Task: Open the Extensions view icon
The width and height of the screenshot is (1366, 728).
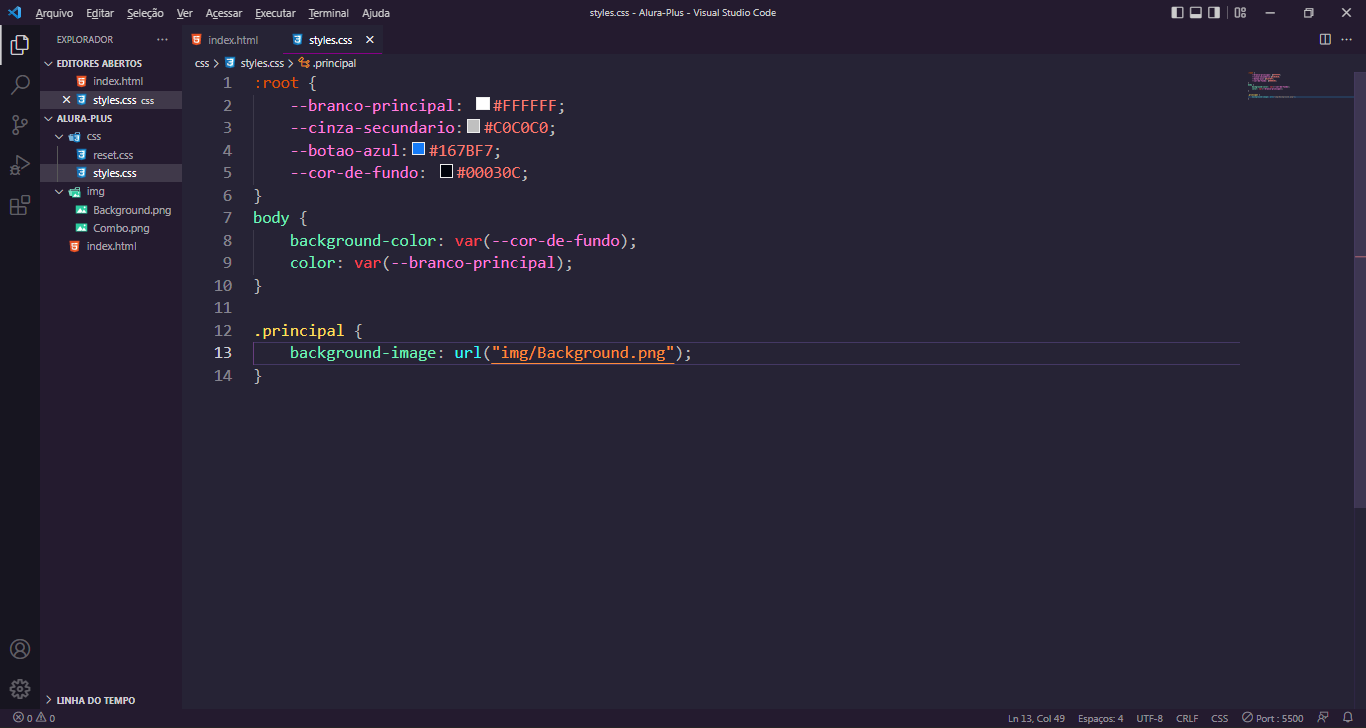Action: (x=20, y=205)
